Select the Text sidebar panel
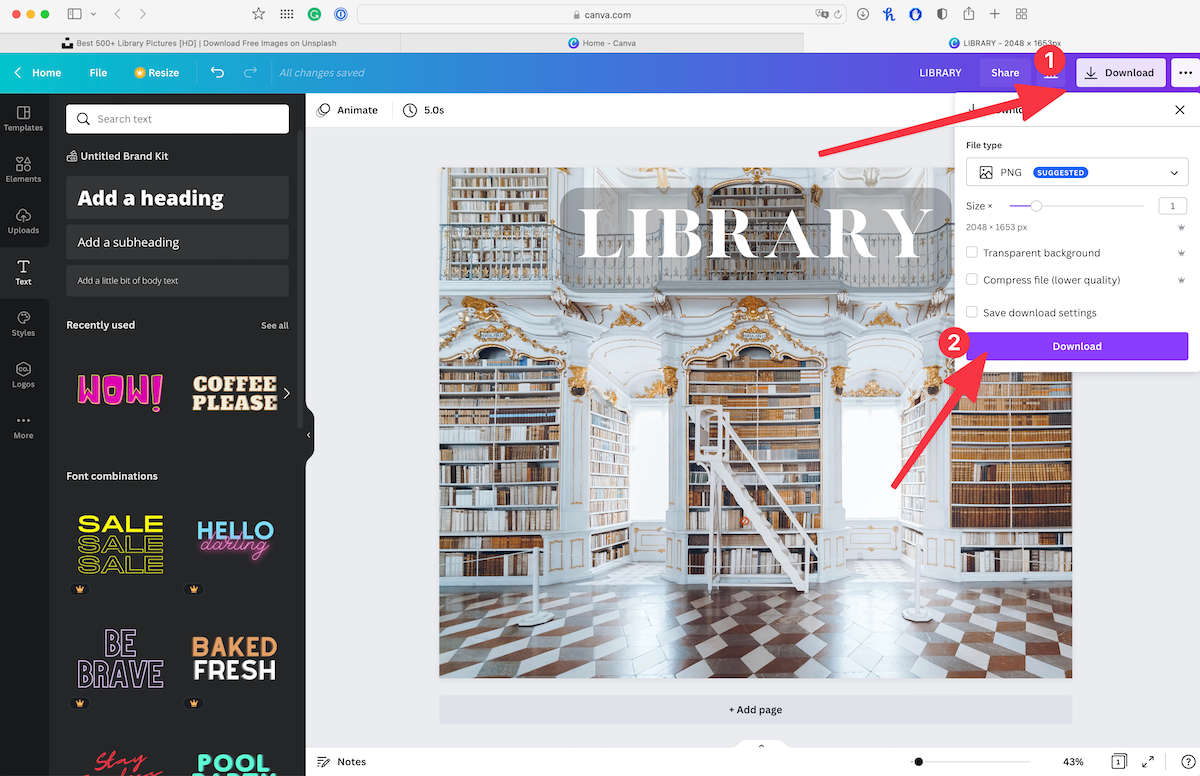Viewport: 1200px width, 776px height. 23,272
